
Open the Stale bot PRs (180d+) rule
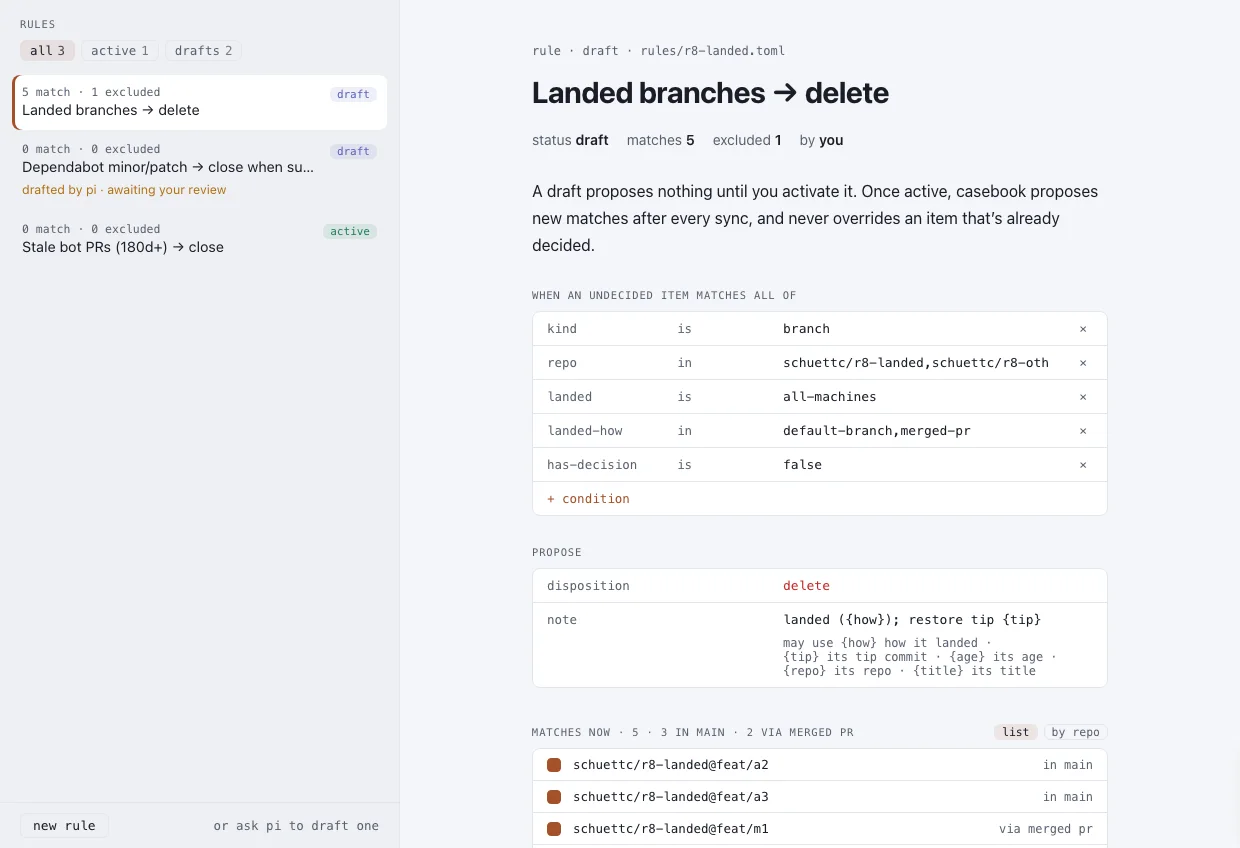200,239
